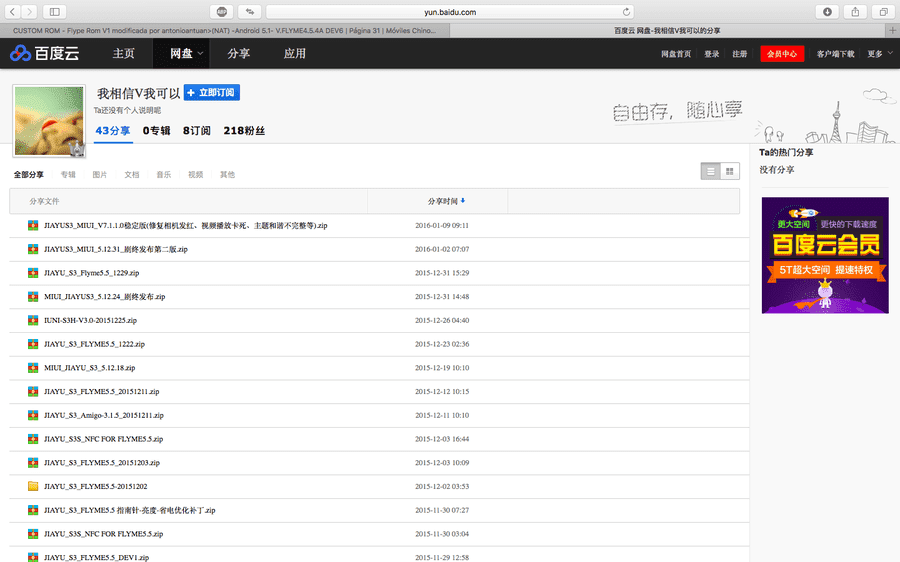Filter shares by 其他
The height and width of the screenshot is (562, 900).
(x=227, y=175)
